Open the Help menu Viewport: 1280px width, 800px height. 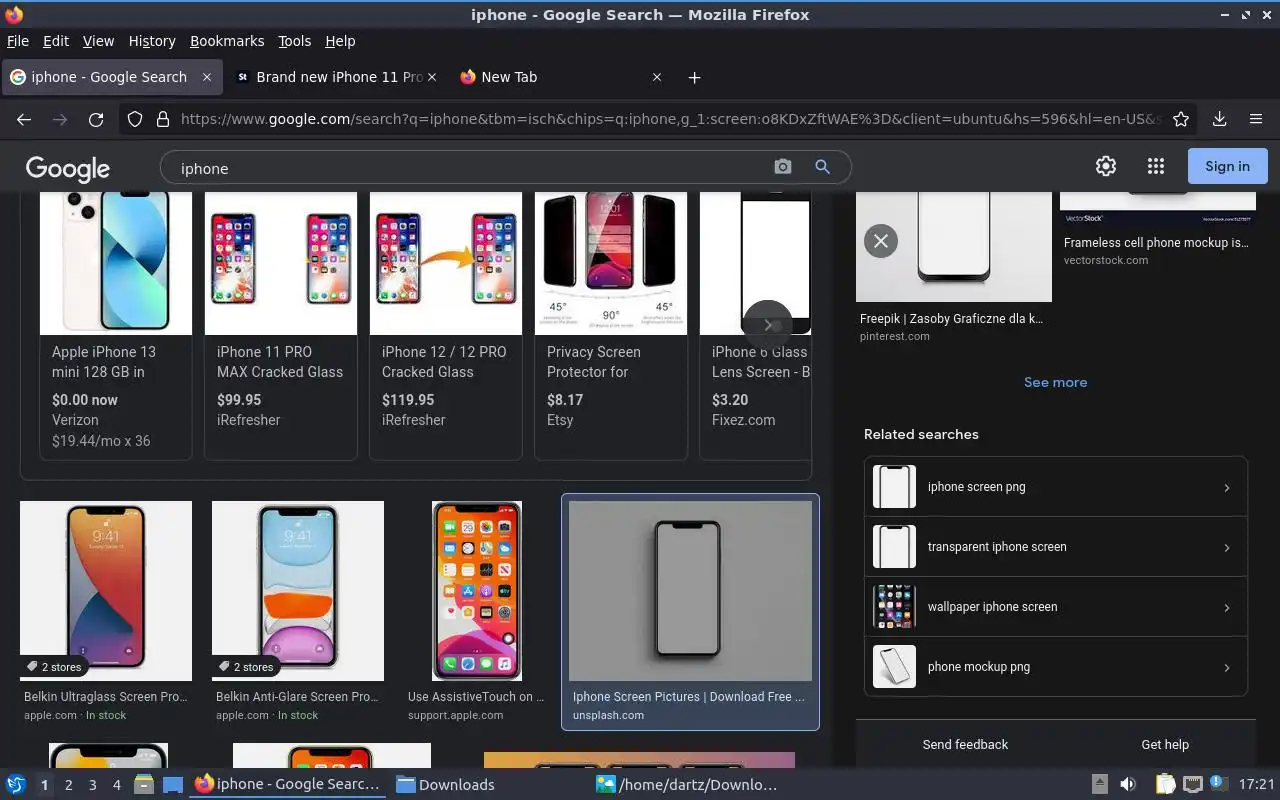click(x=340, y=41)
